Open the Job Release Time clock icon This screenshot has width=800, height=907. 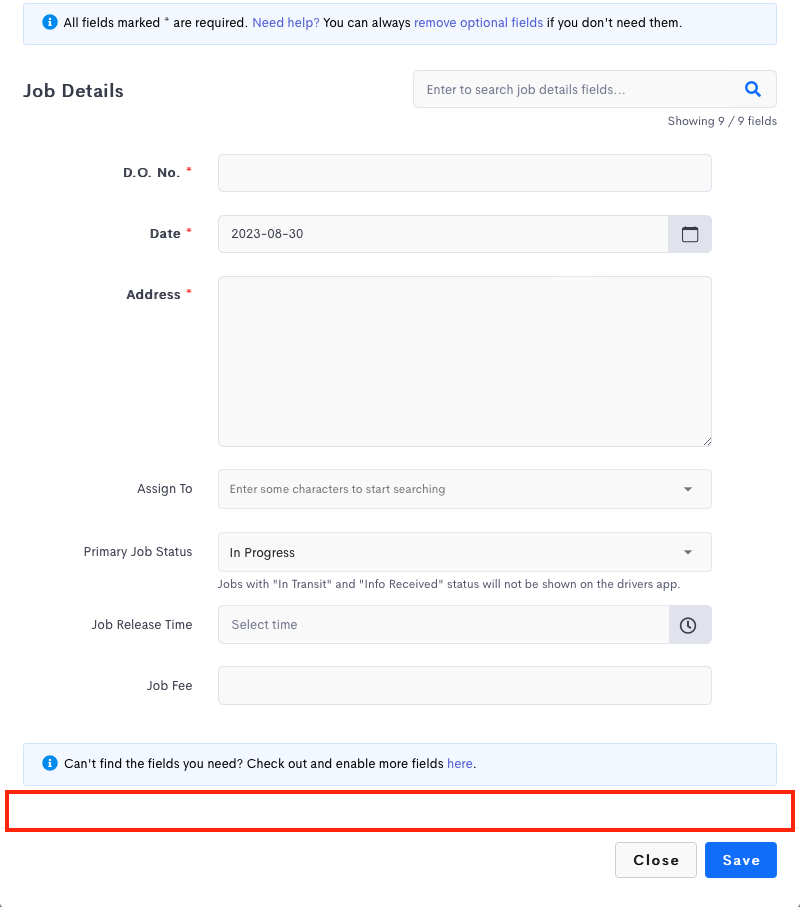point(690,625)
